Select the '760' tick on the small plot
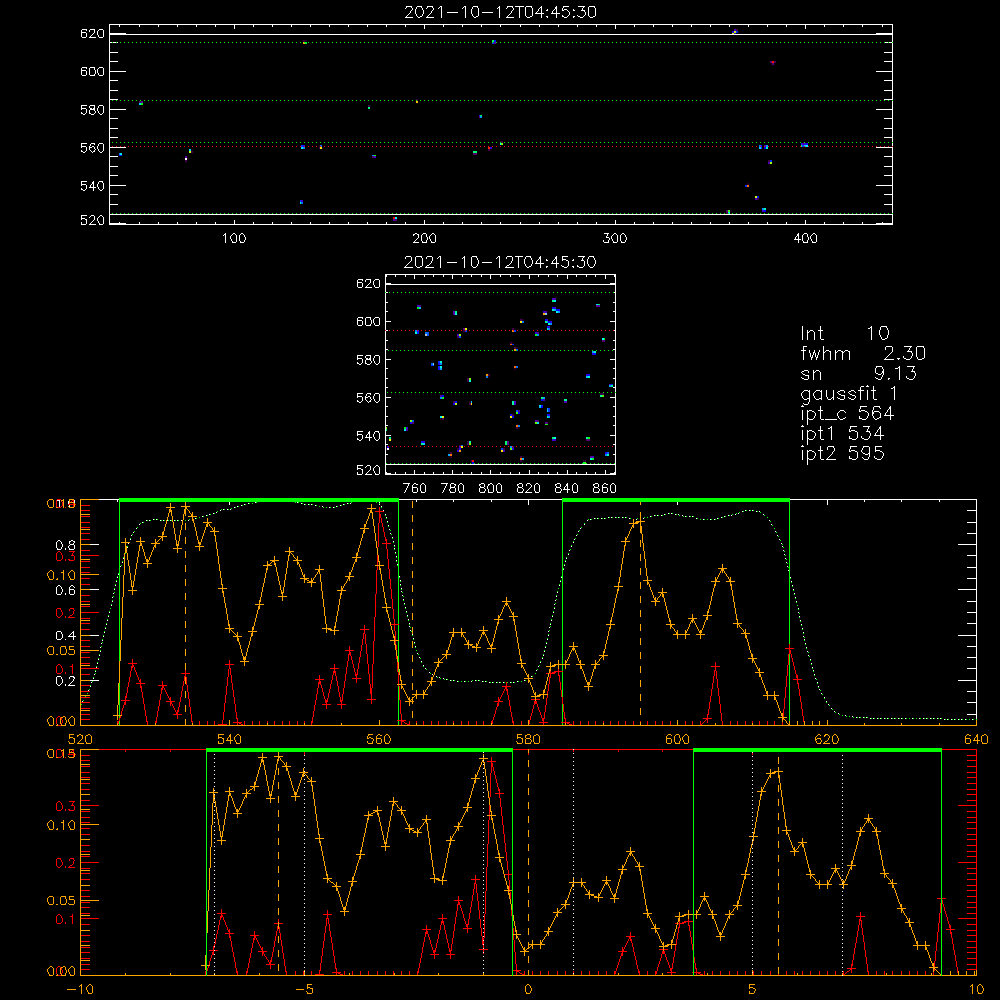Image resolution: width=1000 pixels, height=1000 pixels. (415, 489)
